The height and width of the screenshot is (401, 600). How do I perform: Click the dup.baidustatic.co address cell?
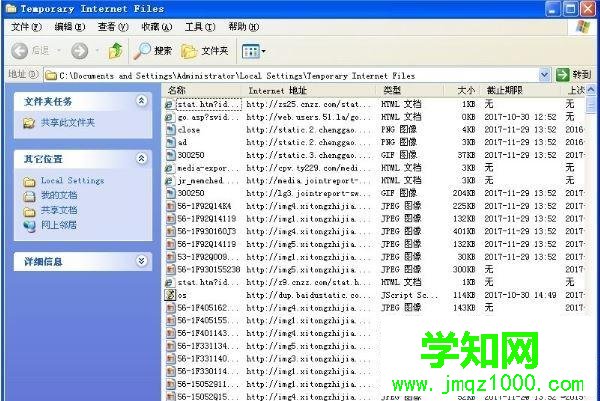308,295
